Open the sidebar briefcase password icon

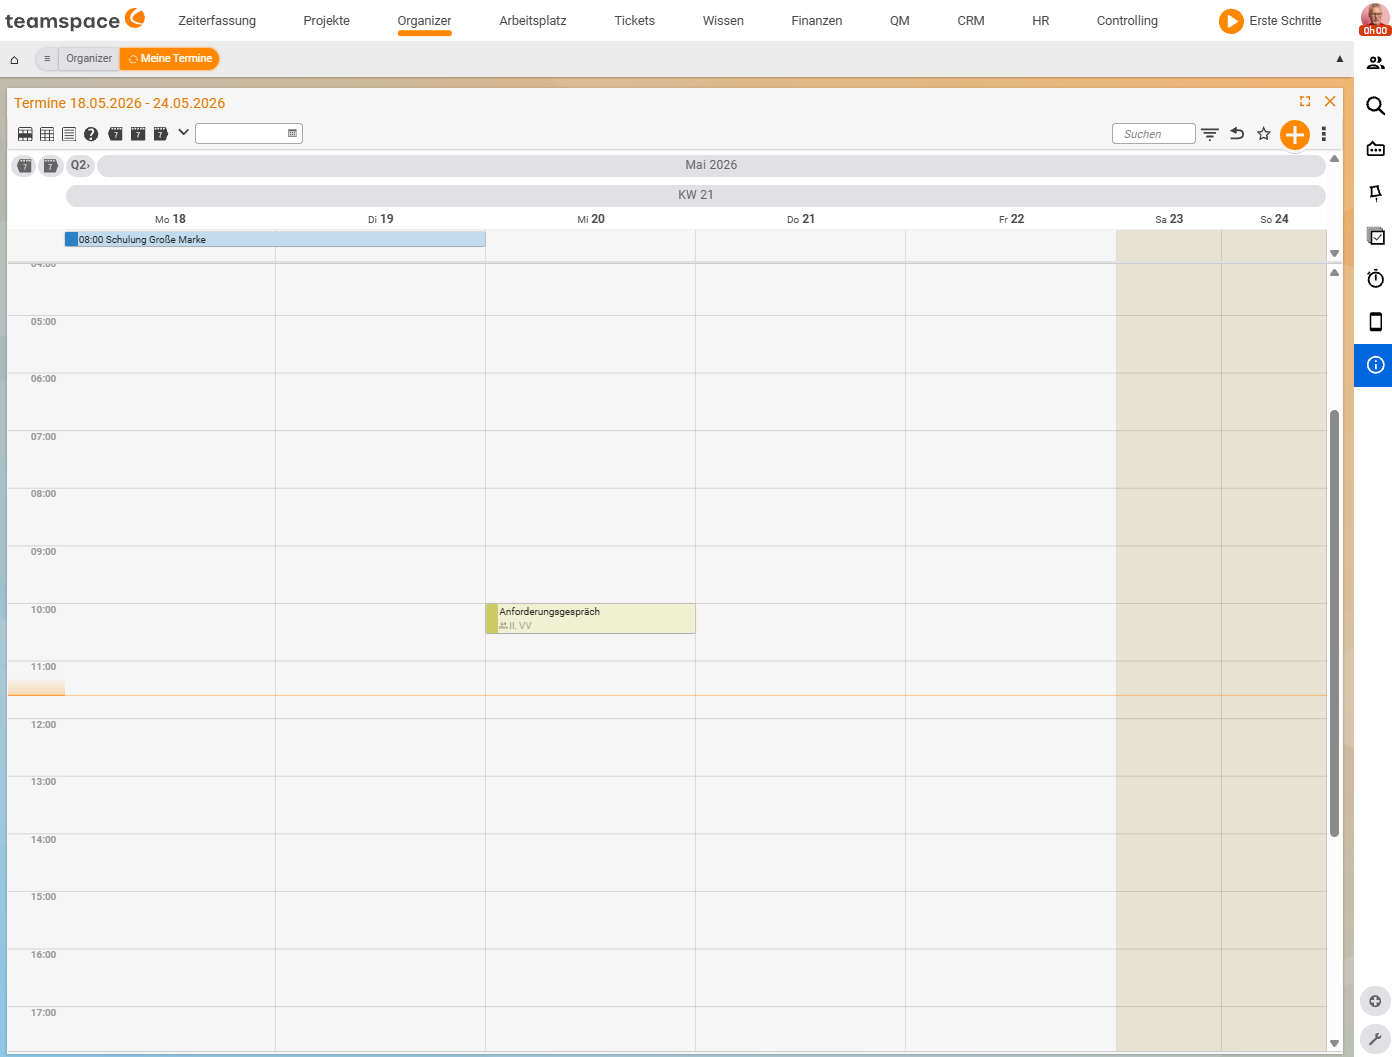[1376, 149]
